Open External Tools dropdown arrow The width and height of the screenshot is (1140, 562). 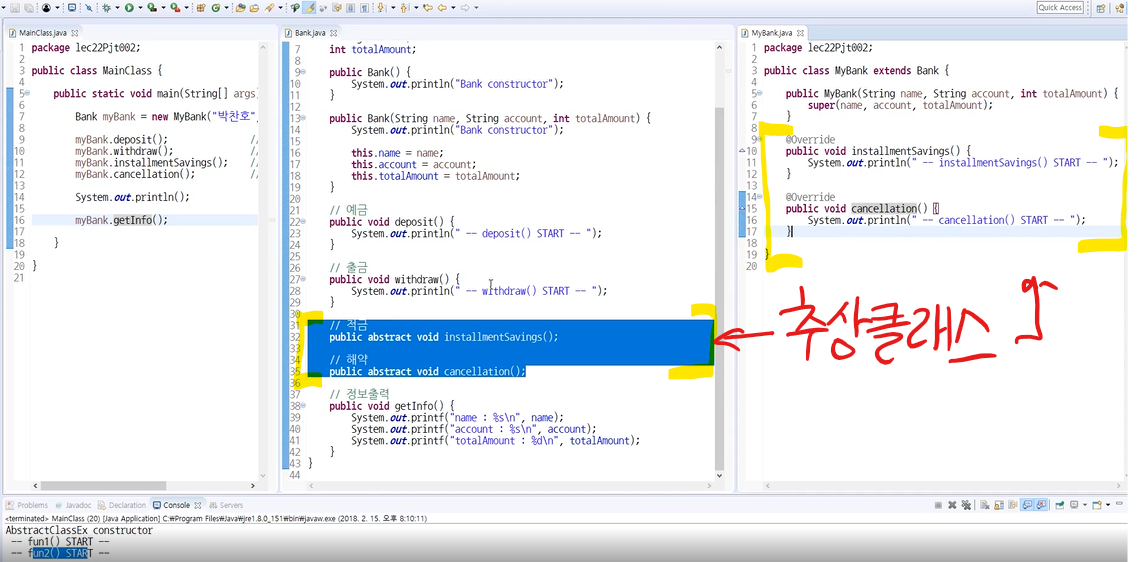186,8
